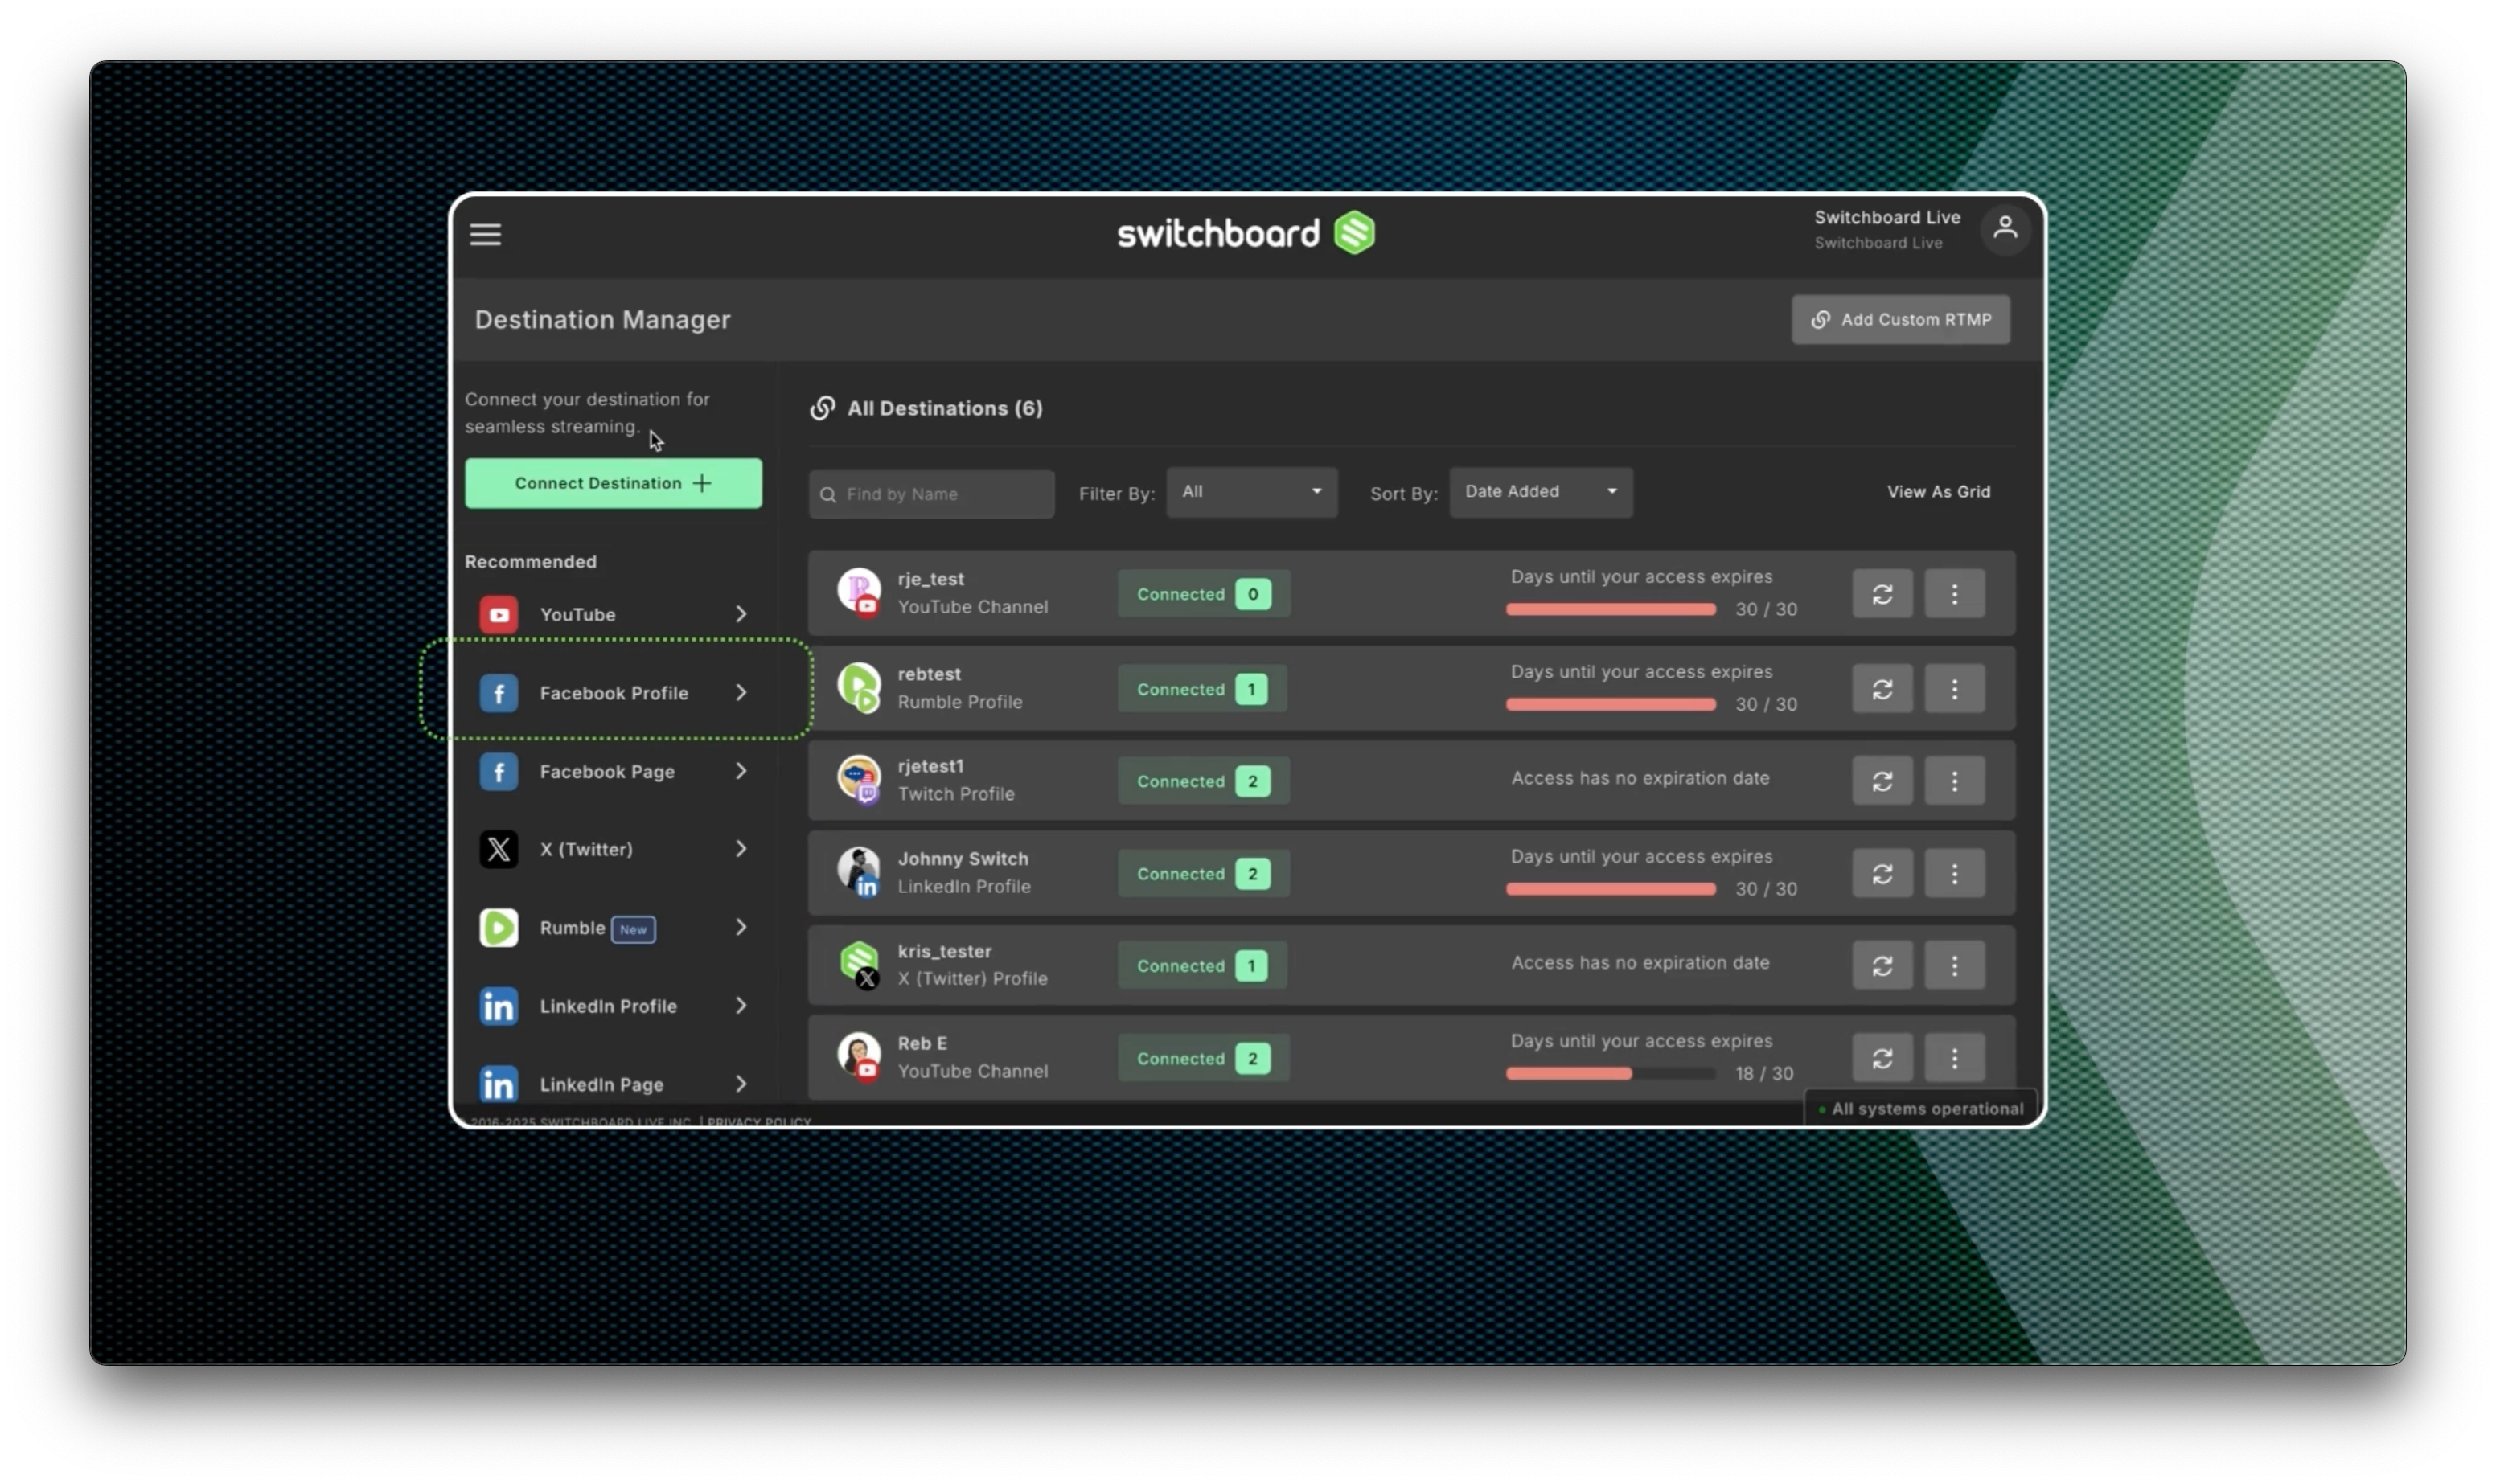Click the Facebook Page icon
The height and width of the screenshot is (1484, 2496).
[x=498, y=771]
